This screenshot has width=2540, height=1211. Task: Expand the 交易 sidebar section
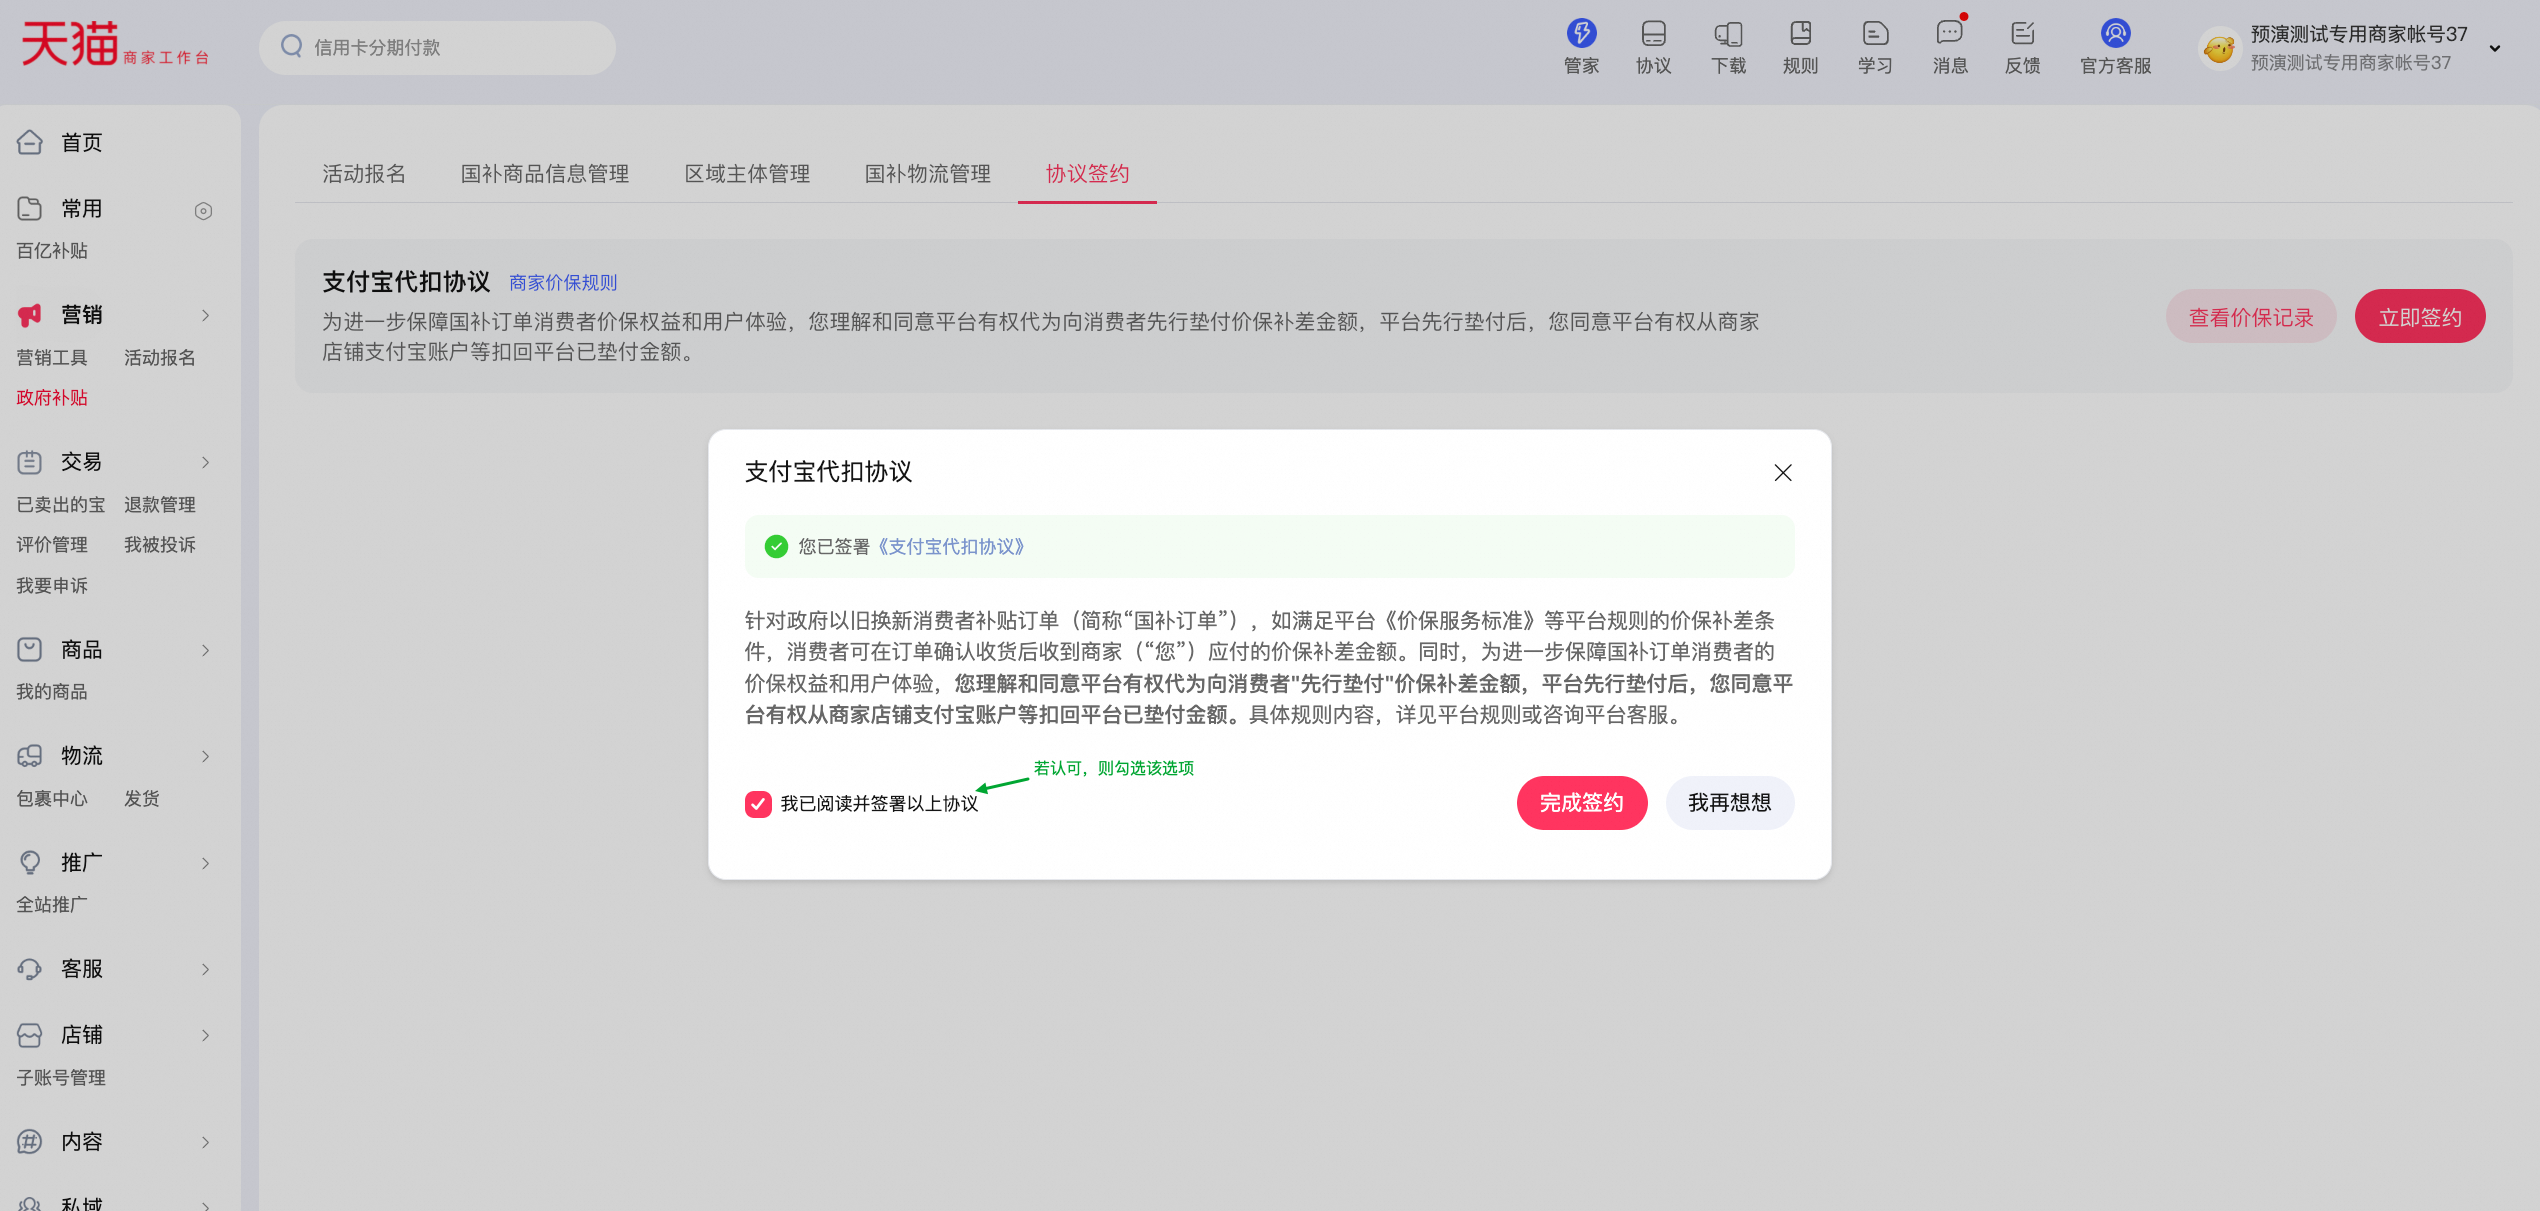(205, 461)
